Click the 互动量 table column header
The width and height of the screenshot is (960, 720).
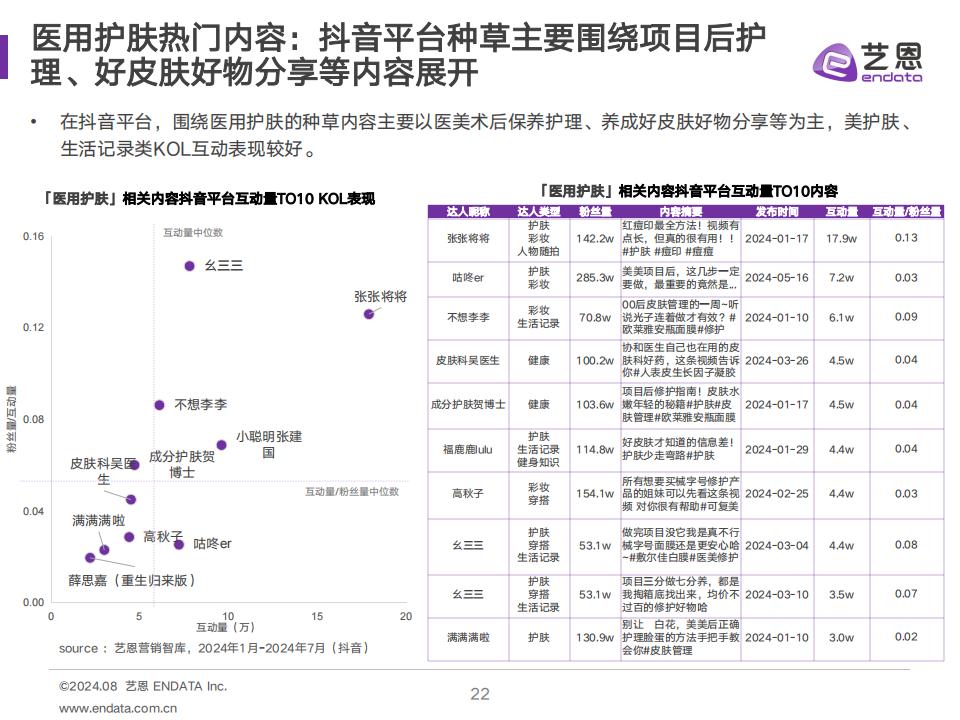[x=842, y=212]
